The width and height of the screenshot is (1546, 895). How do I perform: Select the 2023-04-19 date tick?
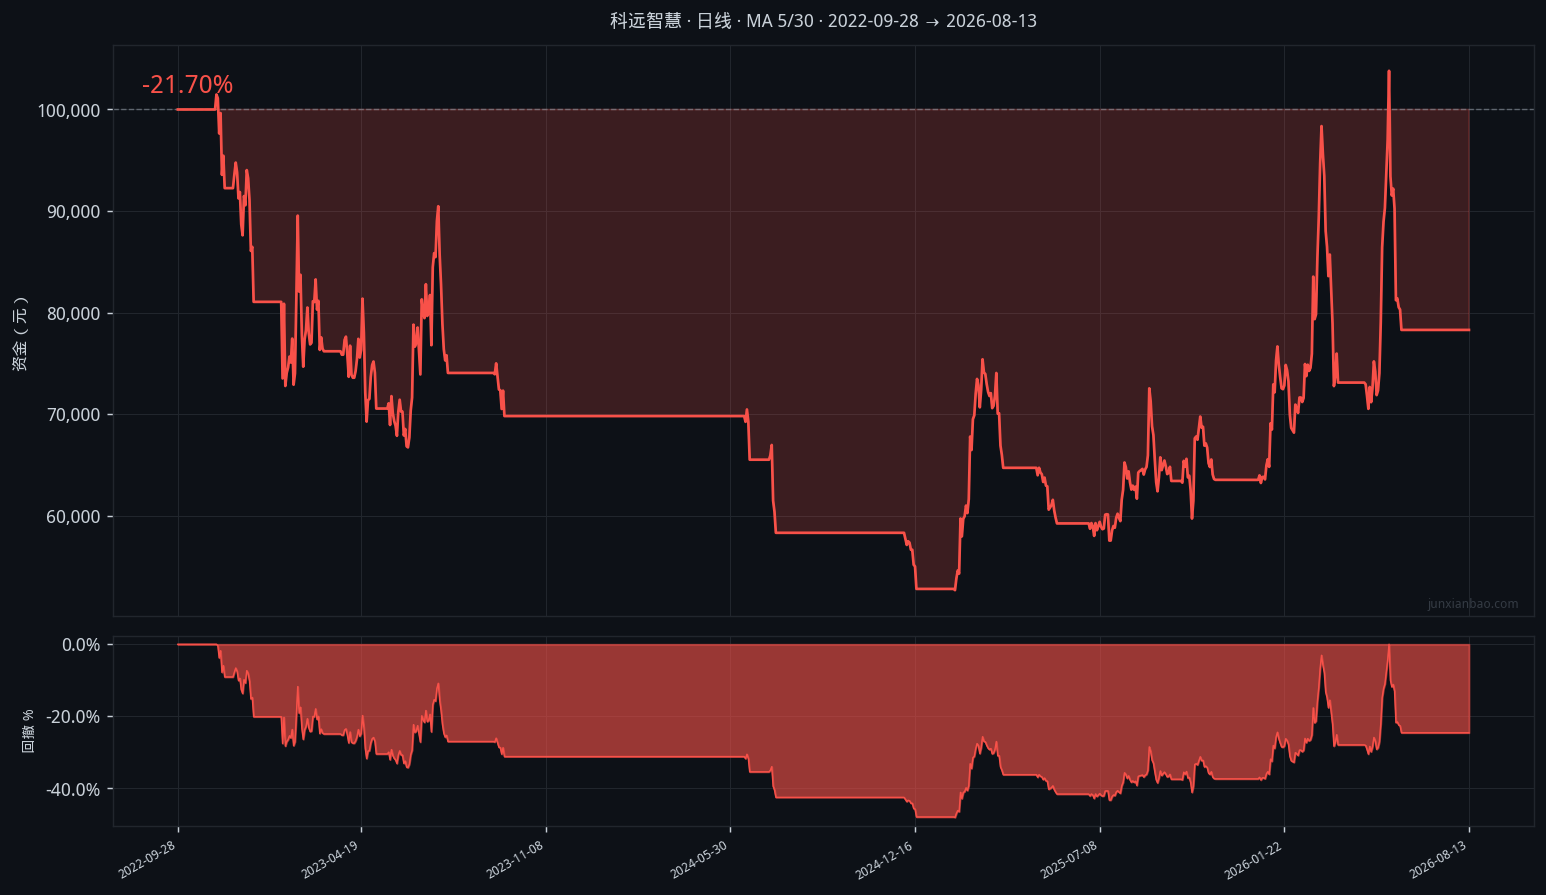(330, 860)
